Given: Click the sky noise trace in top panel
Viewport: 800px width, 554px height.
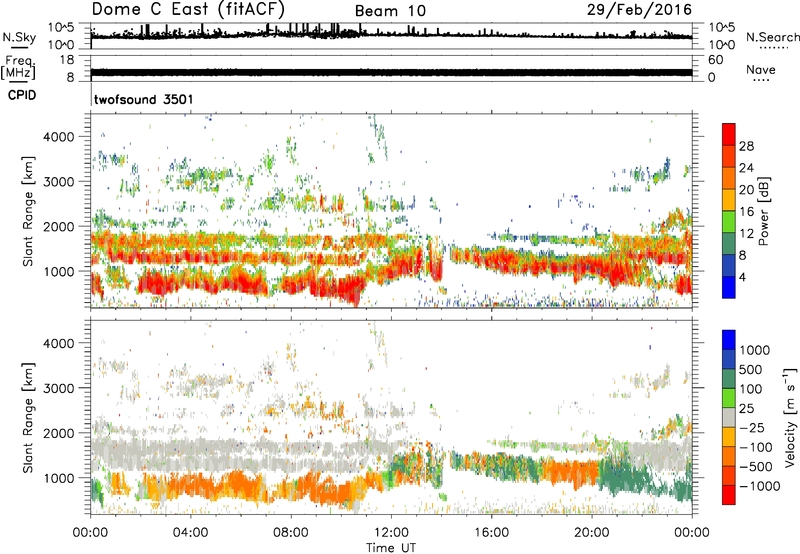Looking at the screenshot, I should pos(391,36).
